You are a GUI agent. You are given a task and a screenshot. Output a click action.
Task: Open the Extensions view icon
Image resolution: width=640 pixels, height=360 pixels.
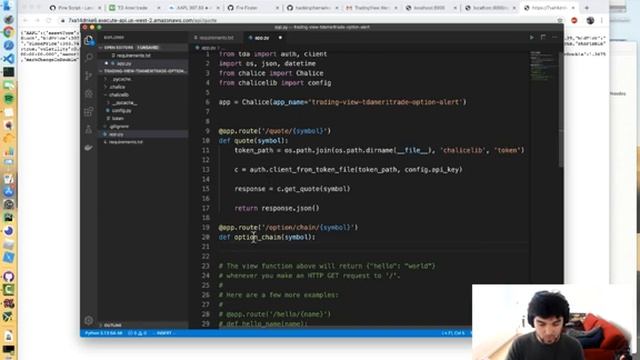point(89,111)
